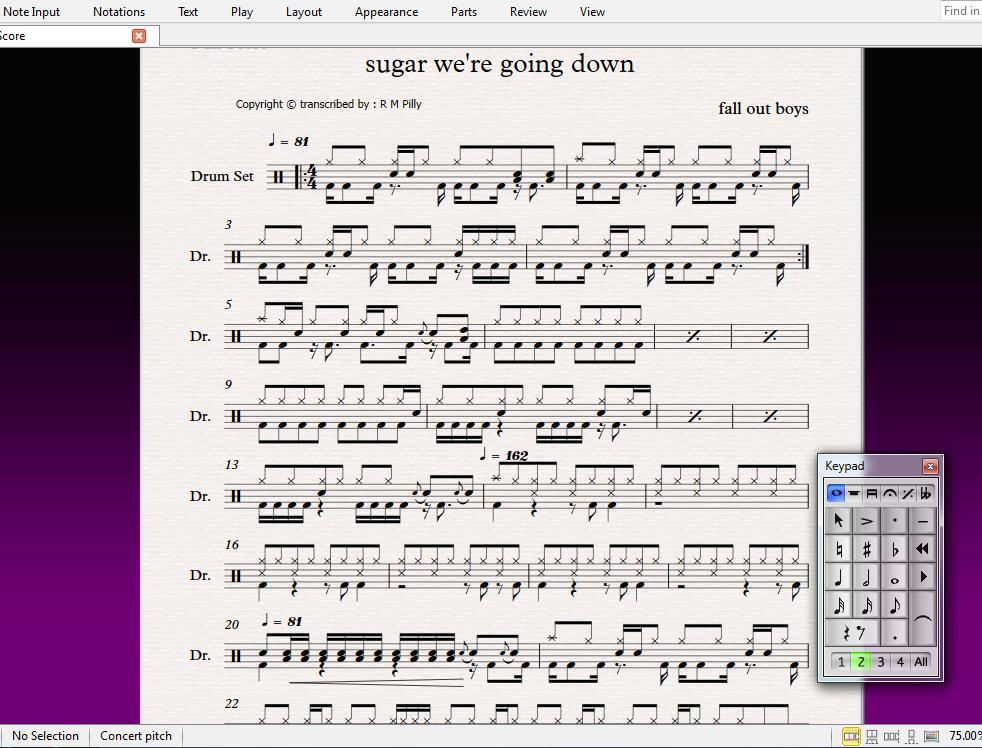Close the Score document tab
Screen dimensions: 982x748
click(x=139, y=36)
